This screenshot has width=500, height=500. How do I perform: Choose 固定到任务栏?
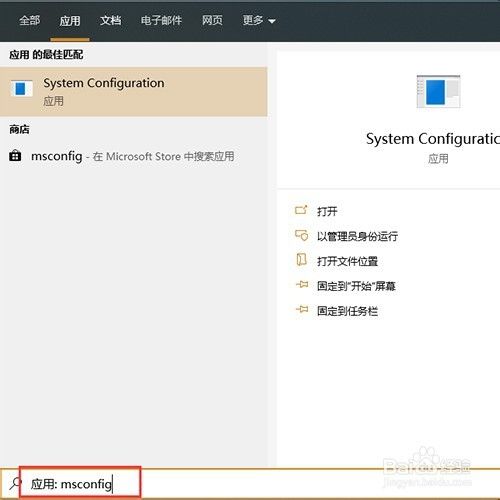point(347,311)
